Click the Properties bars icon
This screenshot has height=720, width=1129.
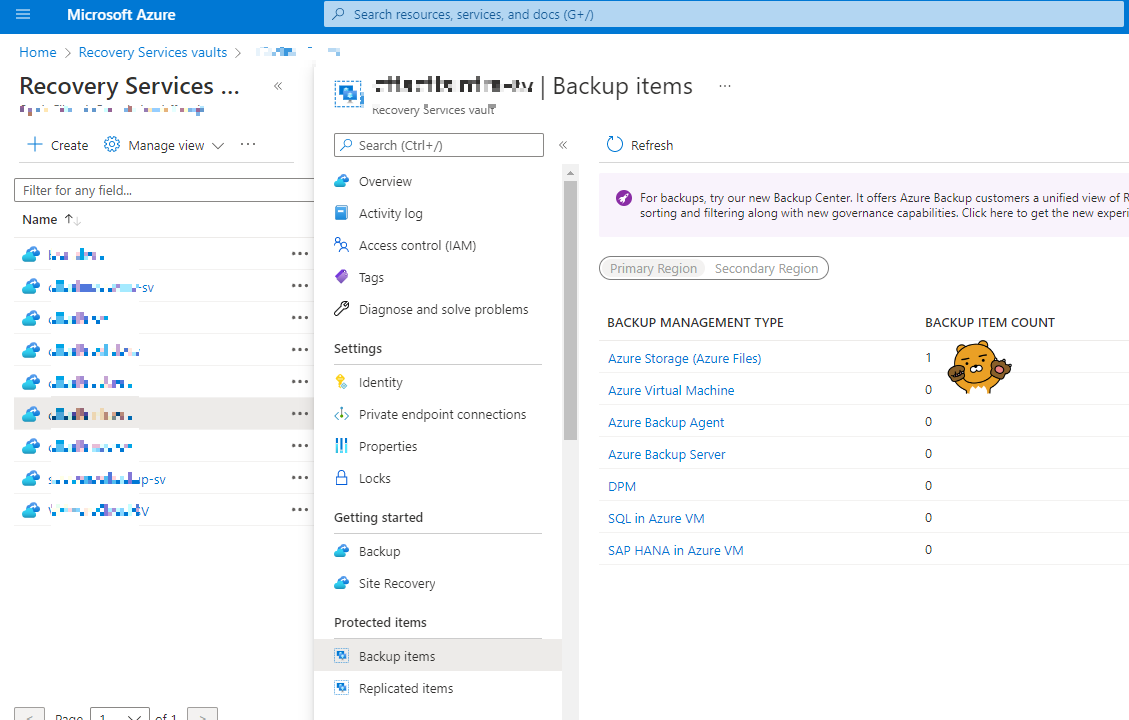click(x=341, y=446)
